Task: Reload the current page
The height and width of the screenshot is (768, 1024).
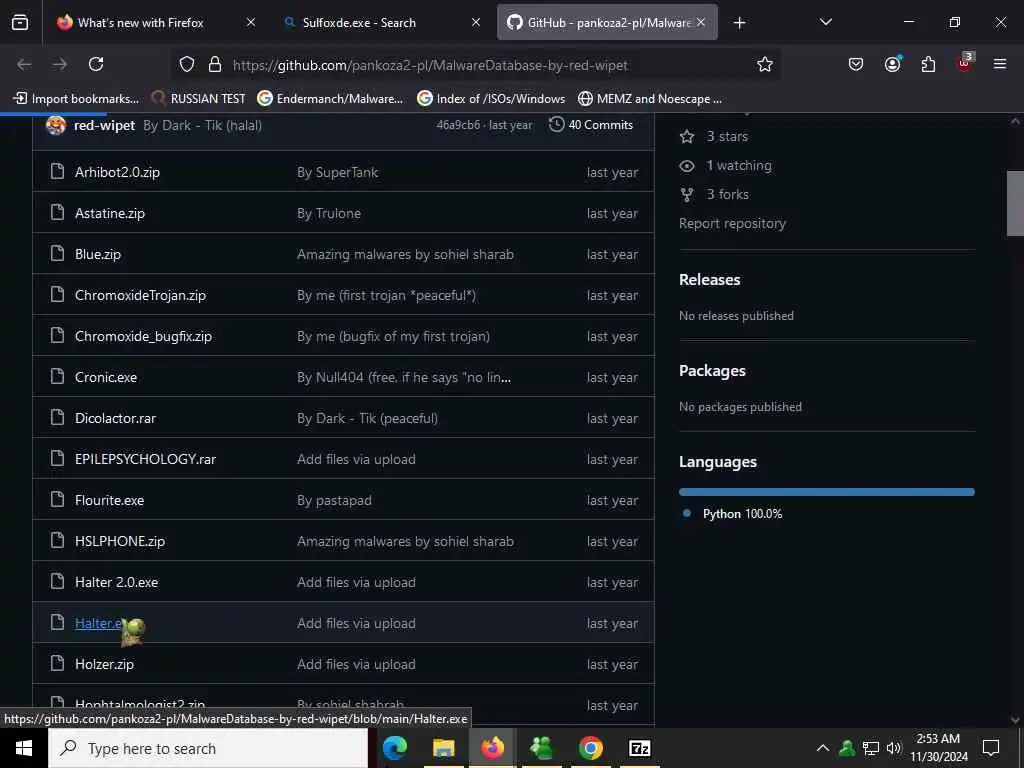Action: point(96,64)
